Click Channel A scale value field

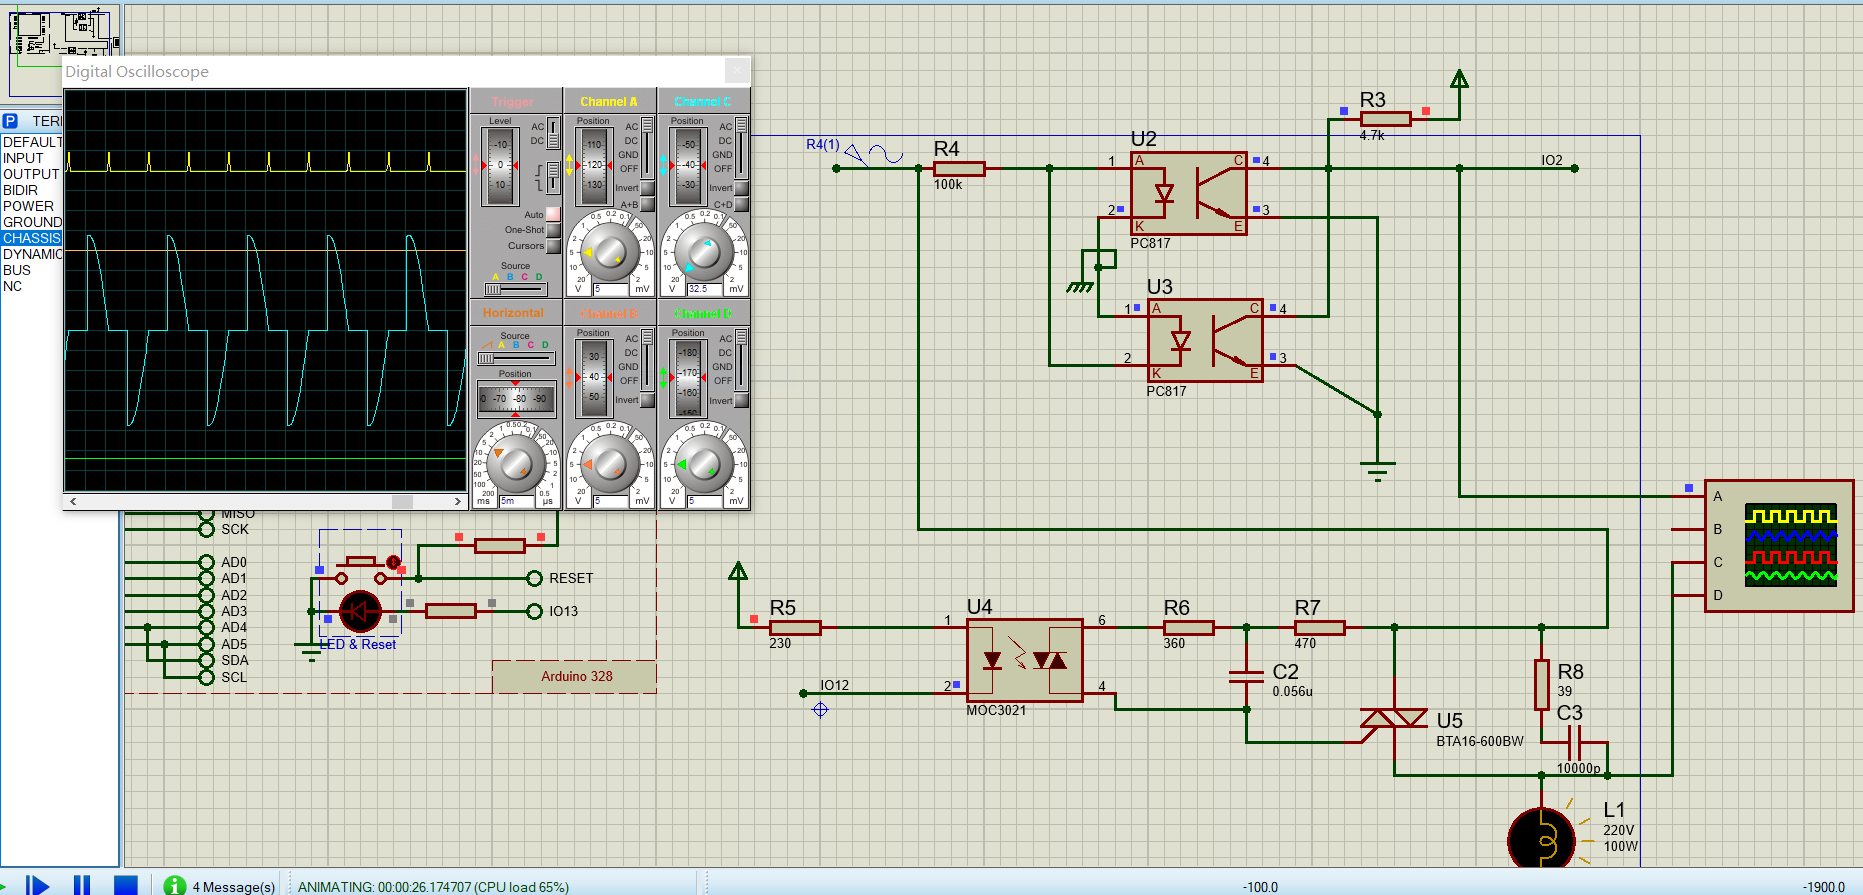pyautogui.click(x=610, y=289)
